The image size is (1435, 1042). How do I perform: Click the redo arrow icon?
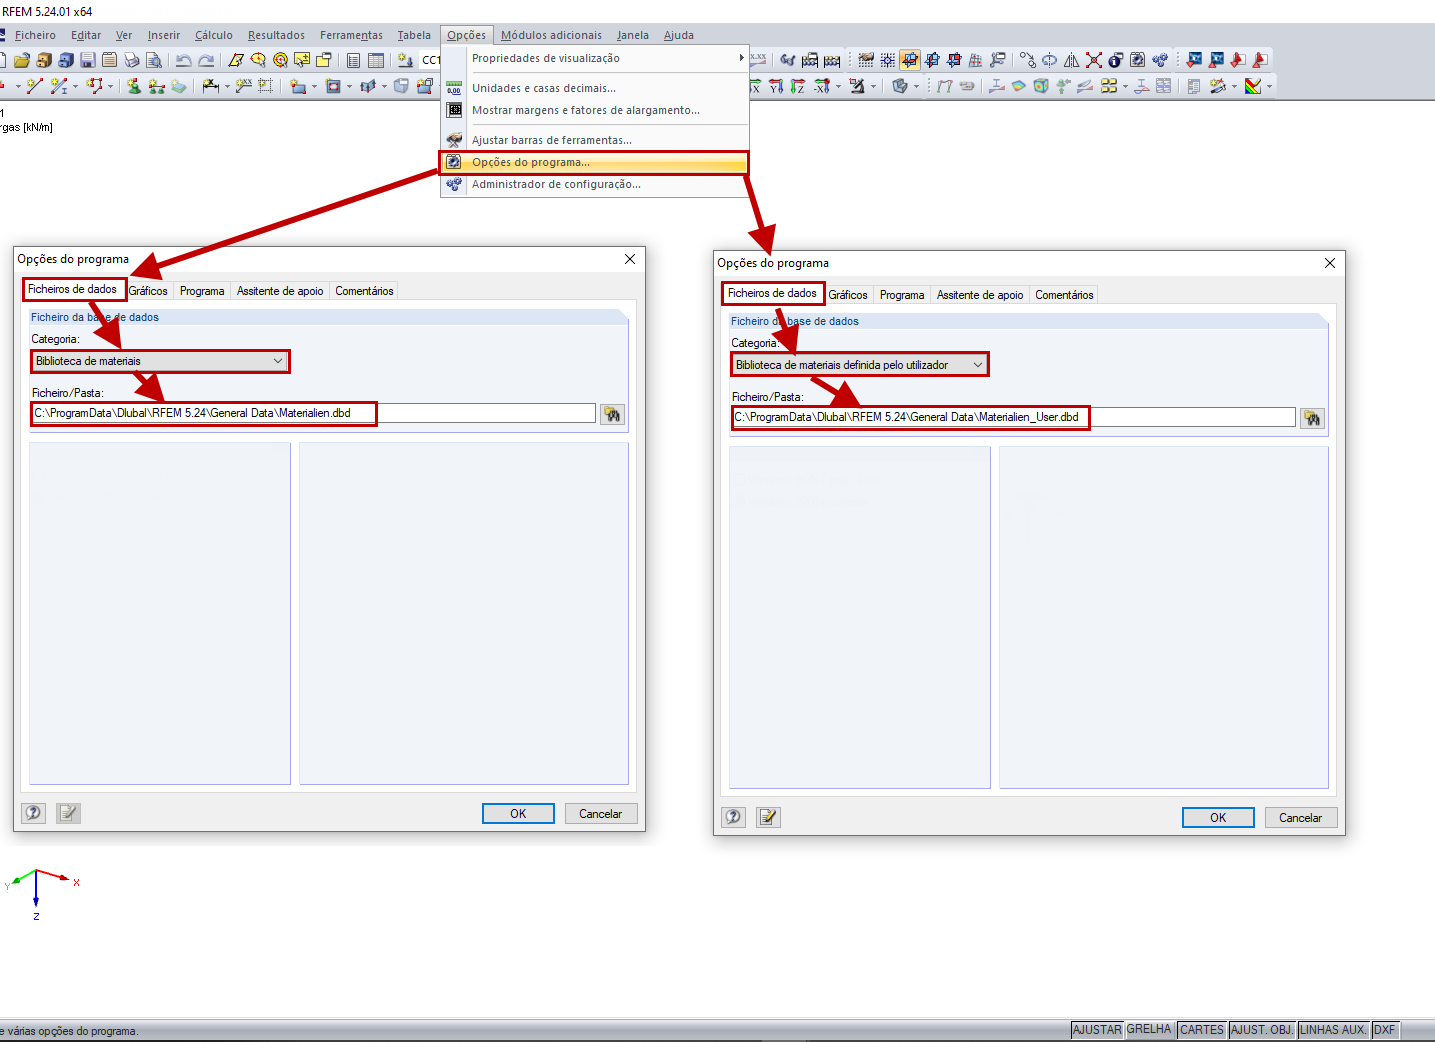tap(206, 61)
